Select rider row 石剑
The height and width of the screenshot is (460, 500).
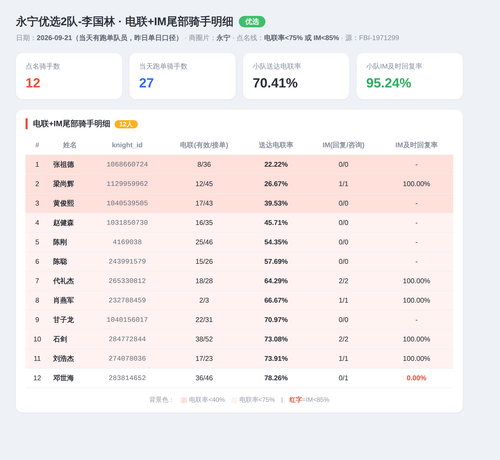pyautogui.click(x=239, y=339)
